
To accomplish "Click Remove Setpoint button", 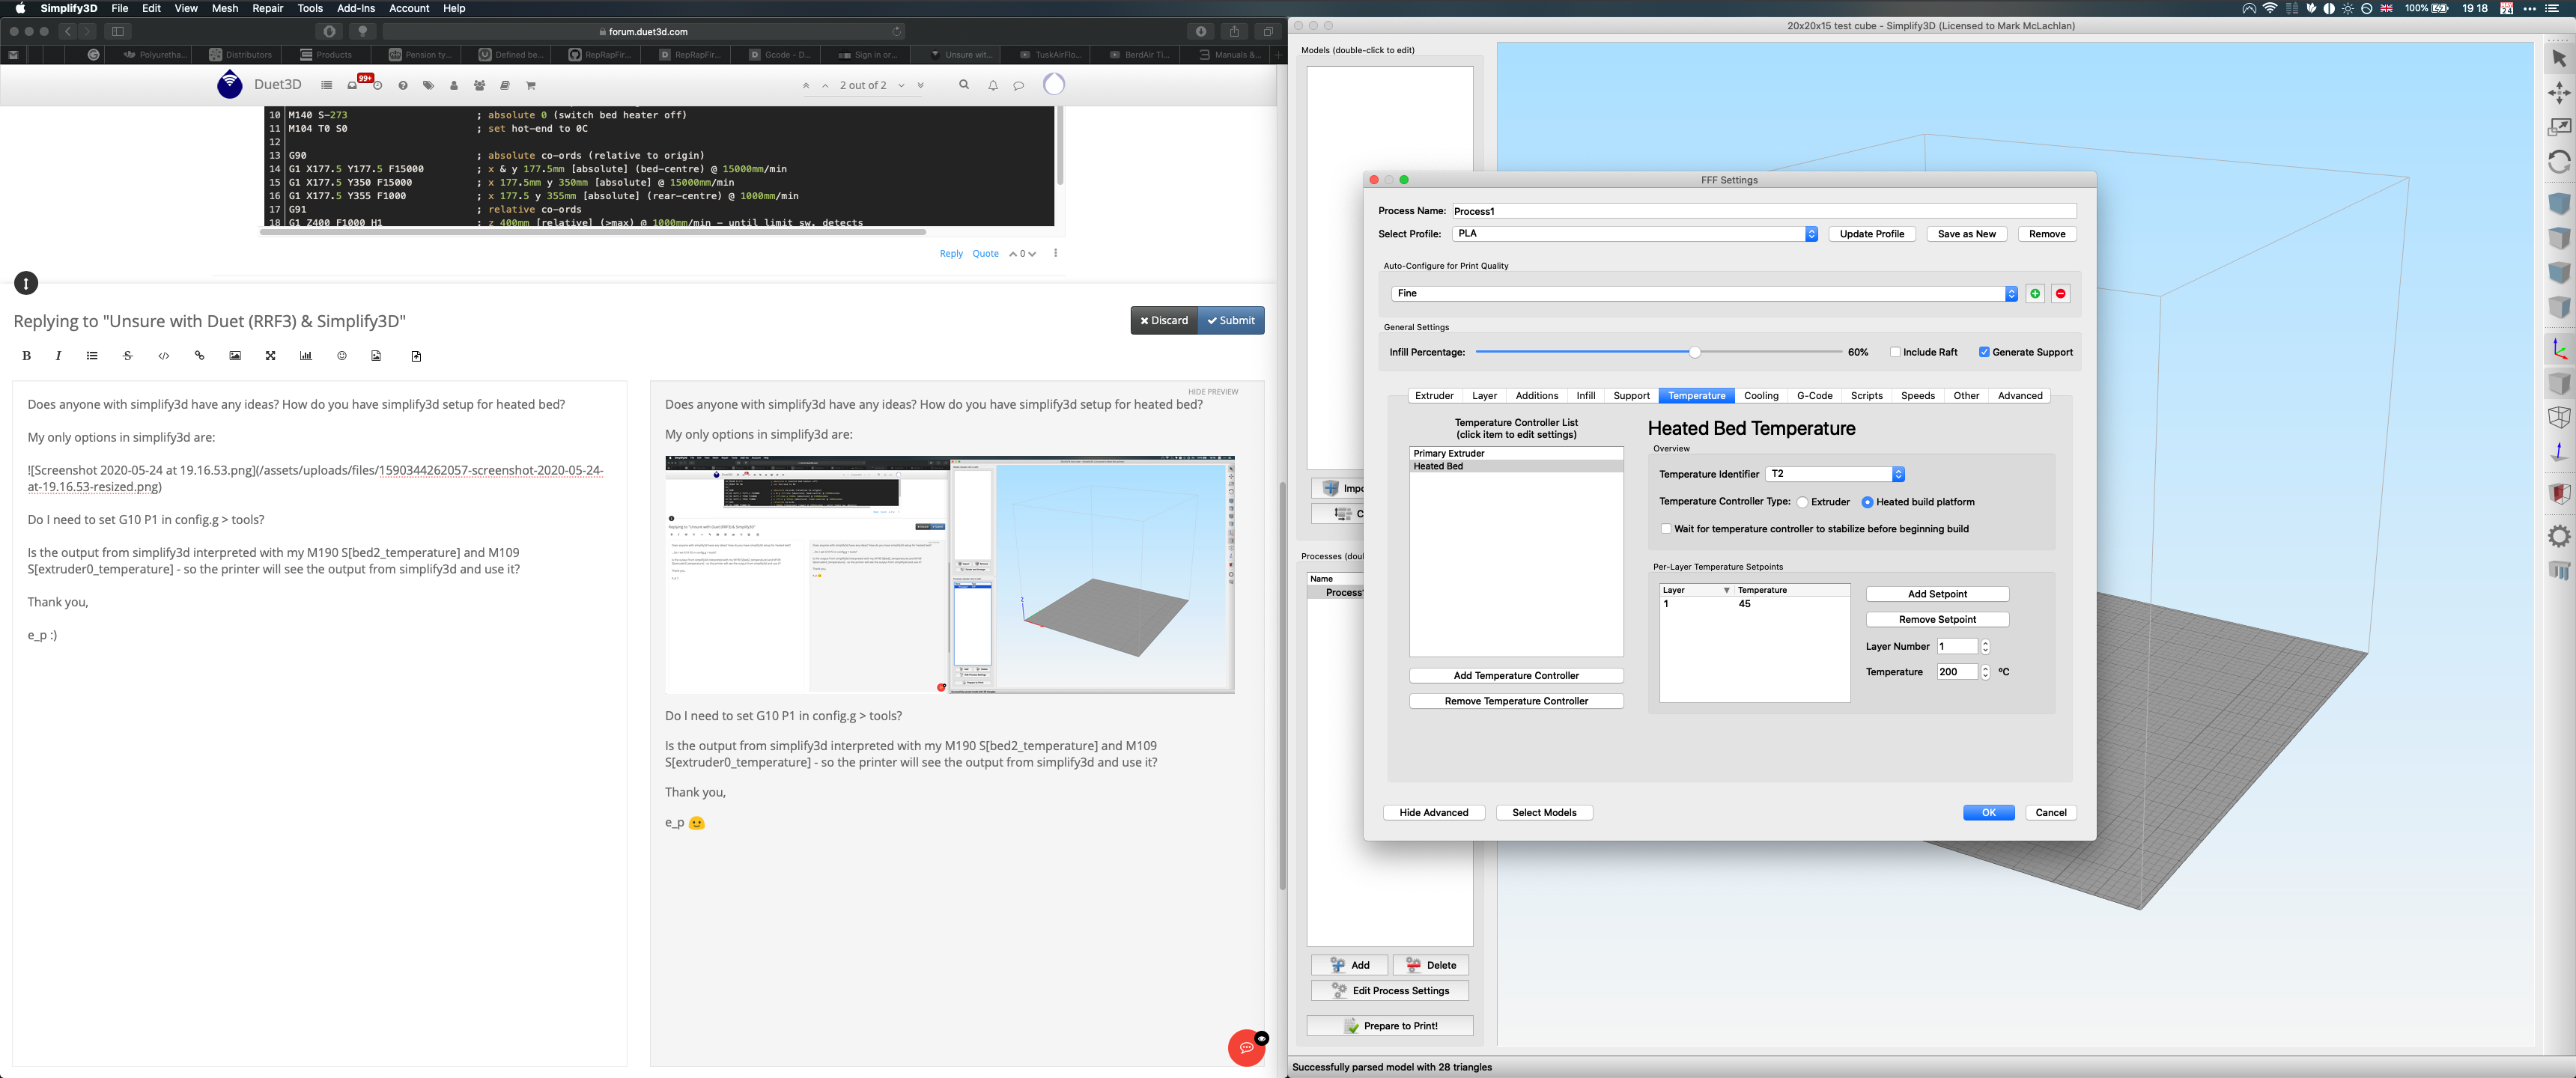I will (1937, 620).
